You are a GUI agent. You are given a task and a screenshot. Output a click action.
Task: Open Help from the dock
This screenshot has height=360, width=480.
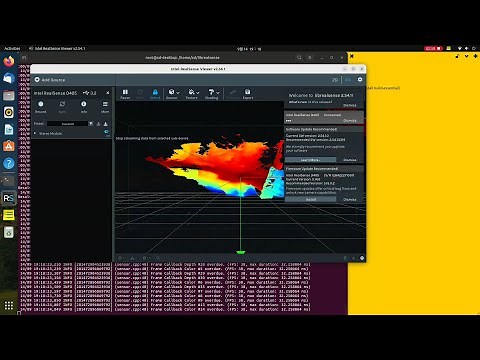(x=9, y=163)
